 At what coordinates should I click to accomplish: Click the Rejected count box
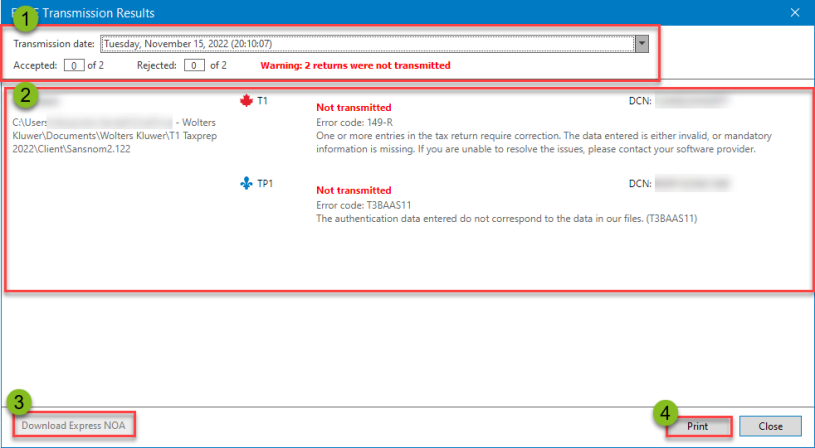tap(196, 65)
